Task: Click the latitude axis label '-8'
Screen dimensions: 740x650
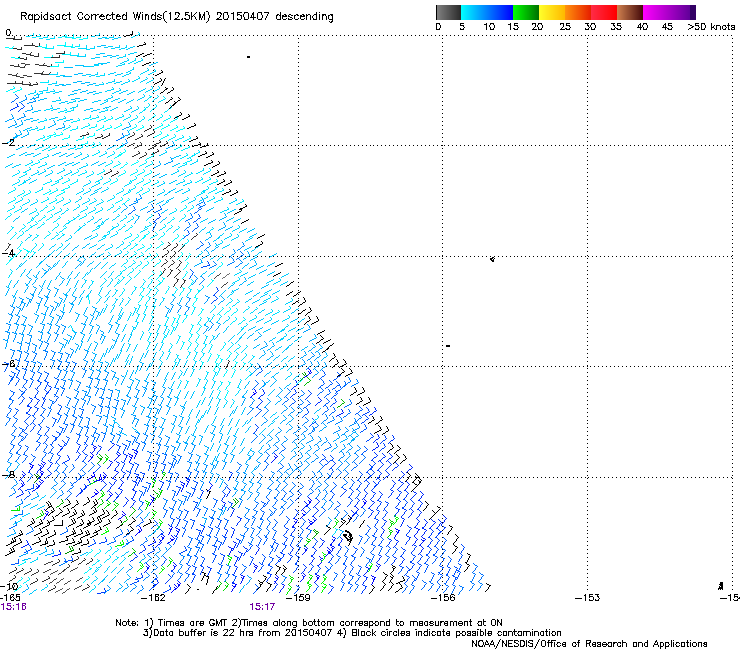Action: (8, 475)
